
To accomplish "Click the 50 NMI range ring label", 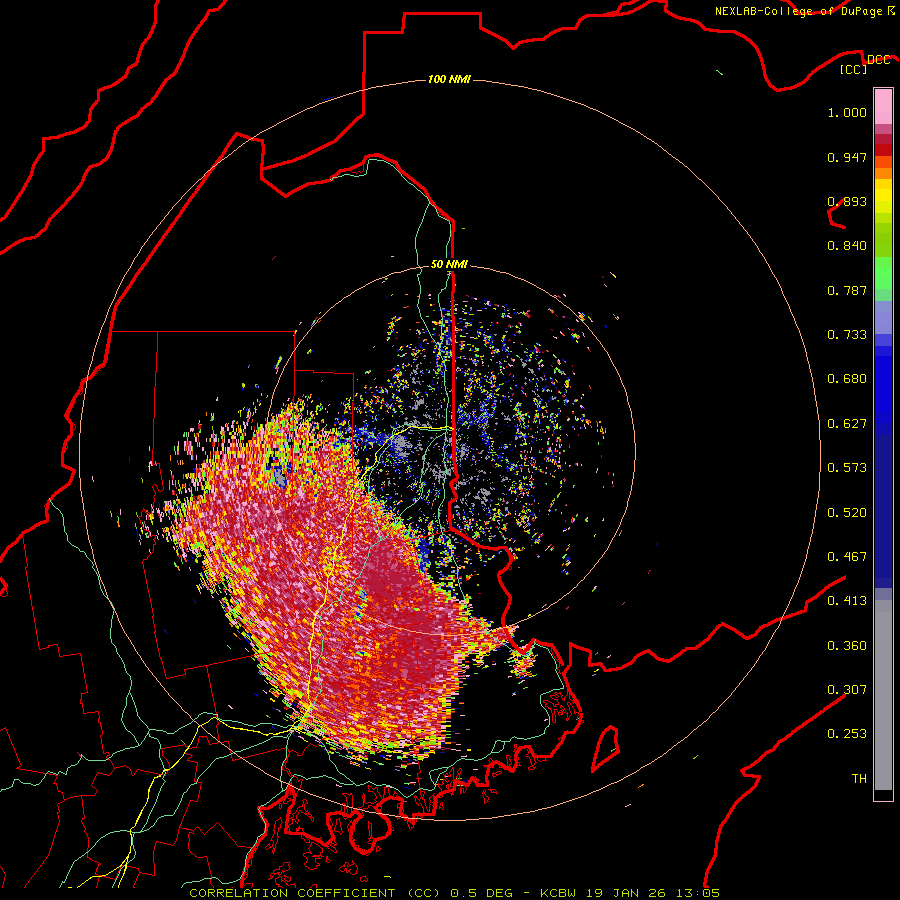I will pyautogui.click(x=449, y=264).
